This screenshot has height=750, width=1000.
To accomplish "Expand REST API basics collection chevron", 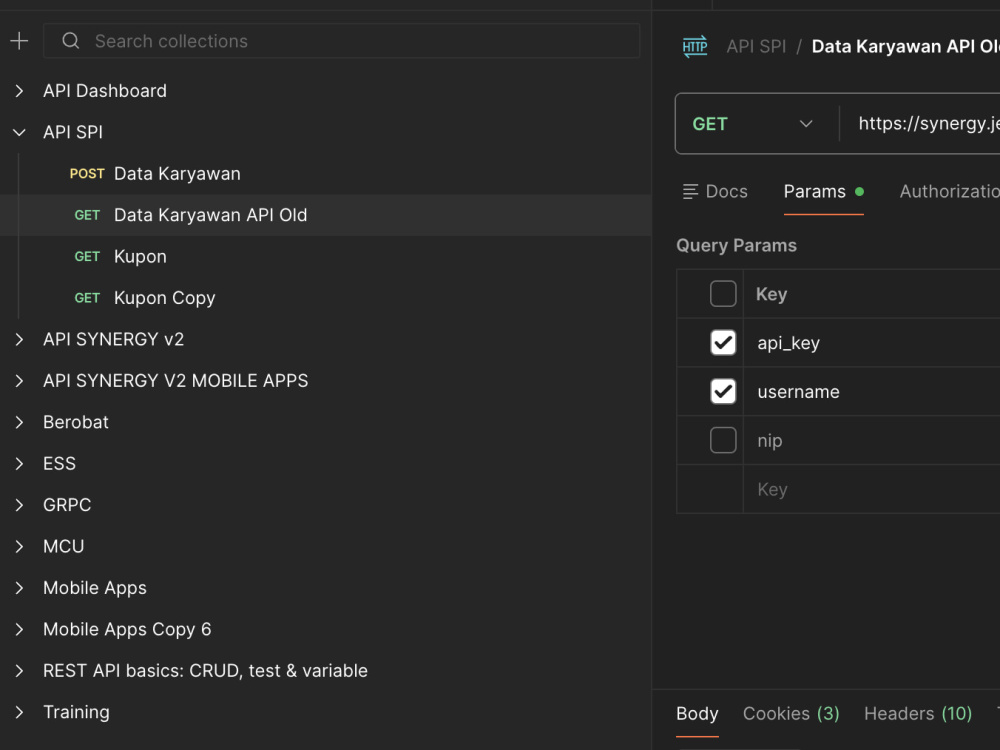I will click(x=19, y=671).
